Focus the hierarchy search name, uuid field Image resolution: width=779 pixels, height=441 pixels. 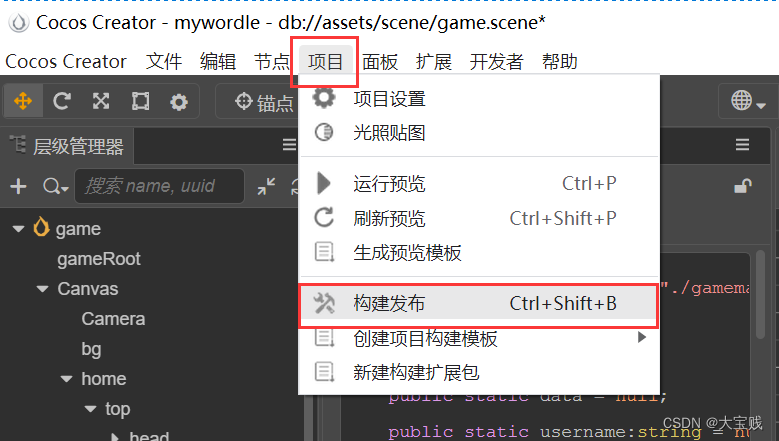pos(159,186)
